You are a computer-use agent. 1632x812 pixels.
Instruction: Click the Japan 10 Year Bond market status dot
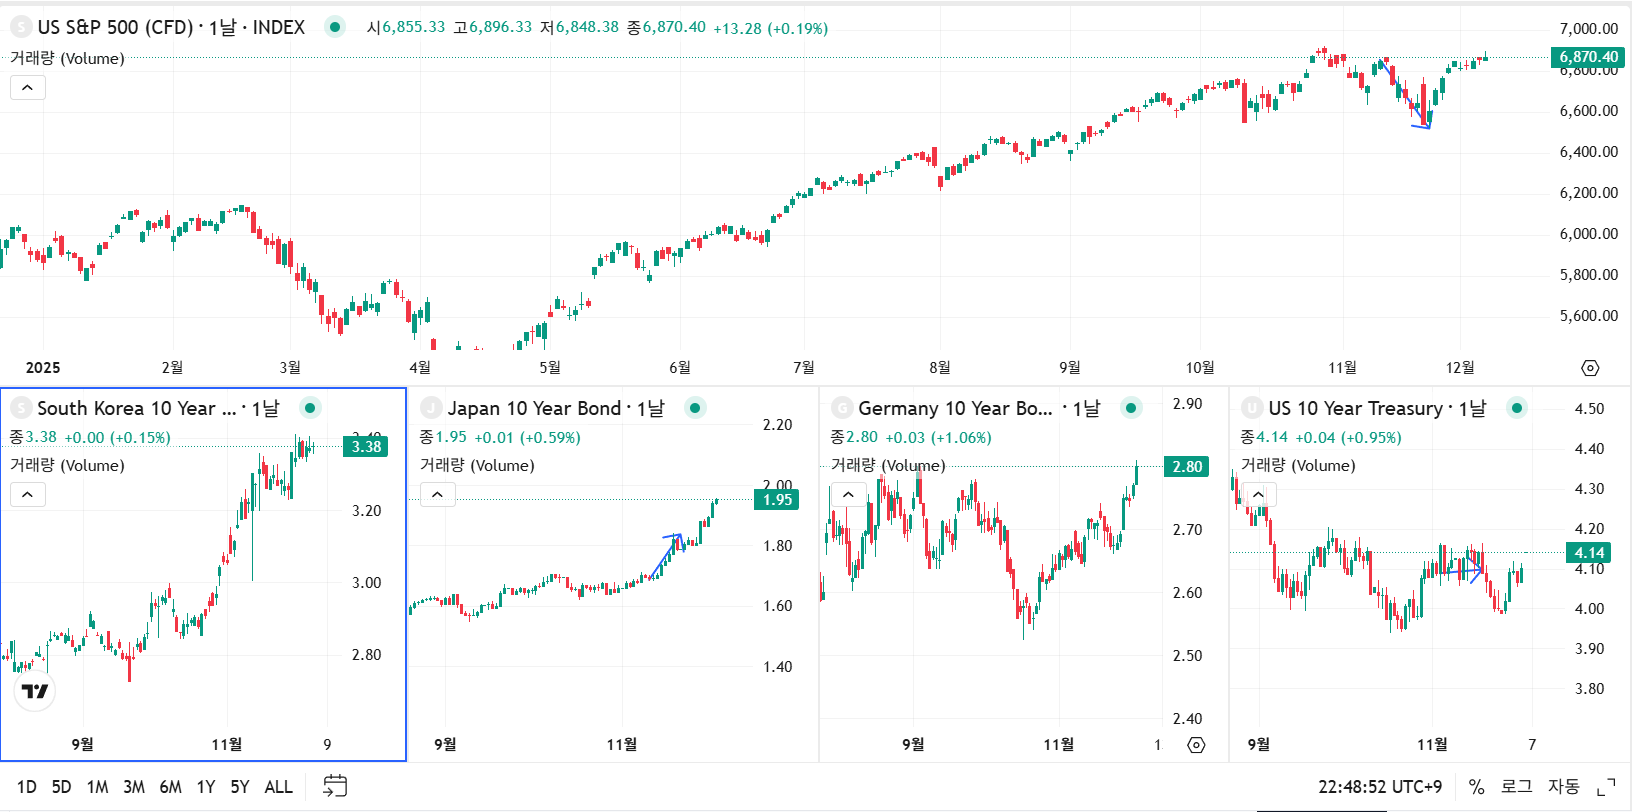click(x=695, y=408)
